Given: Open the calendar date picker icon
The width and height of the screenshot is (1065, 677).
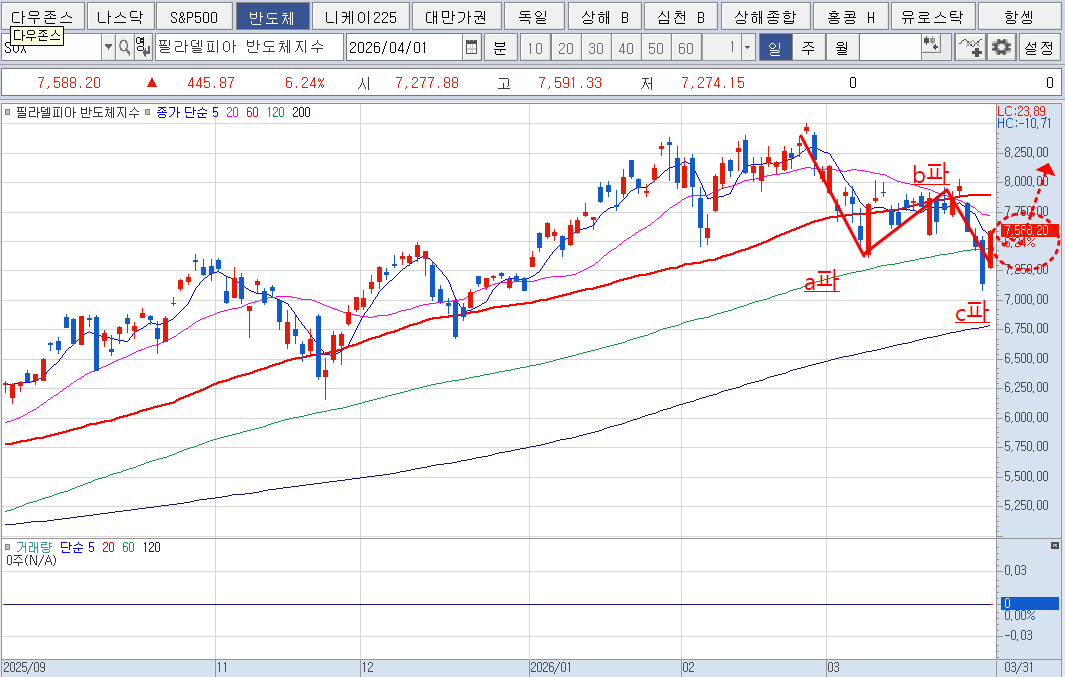Looking at the screenshot, I should click(x=472, y=47).
